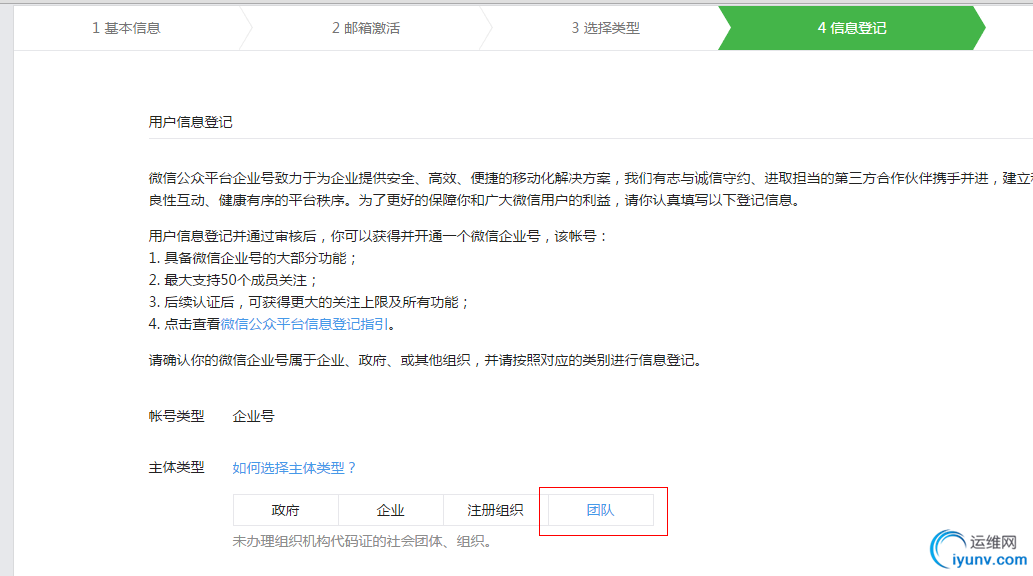Select the active step 4 信息登记

click(852, 28)
